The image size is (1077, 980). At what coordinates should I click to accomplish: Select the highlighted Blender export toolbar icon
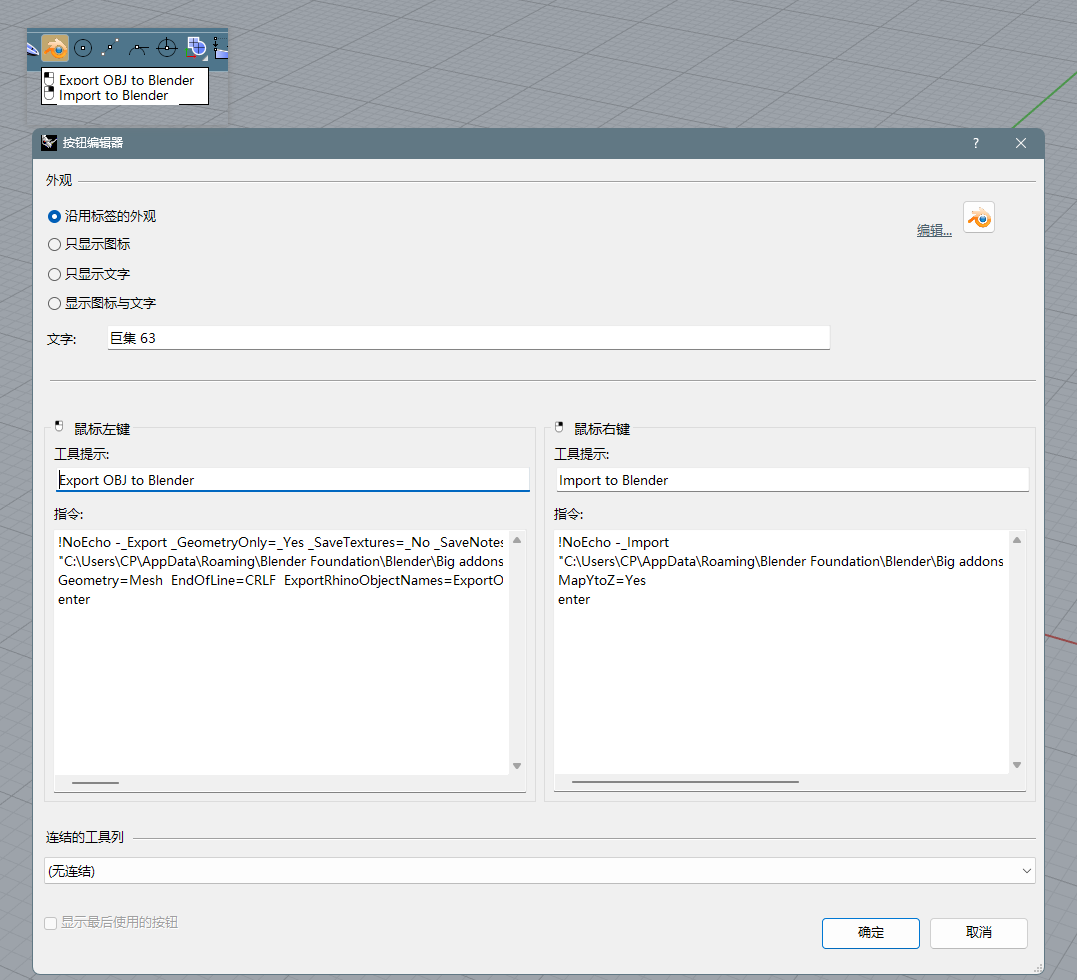coord(54,47)
